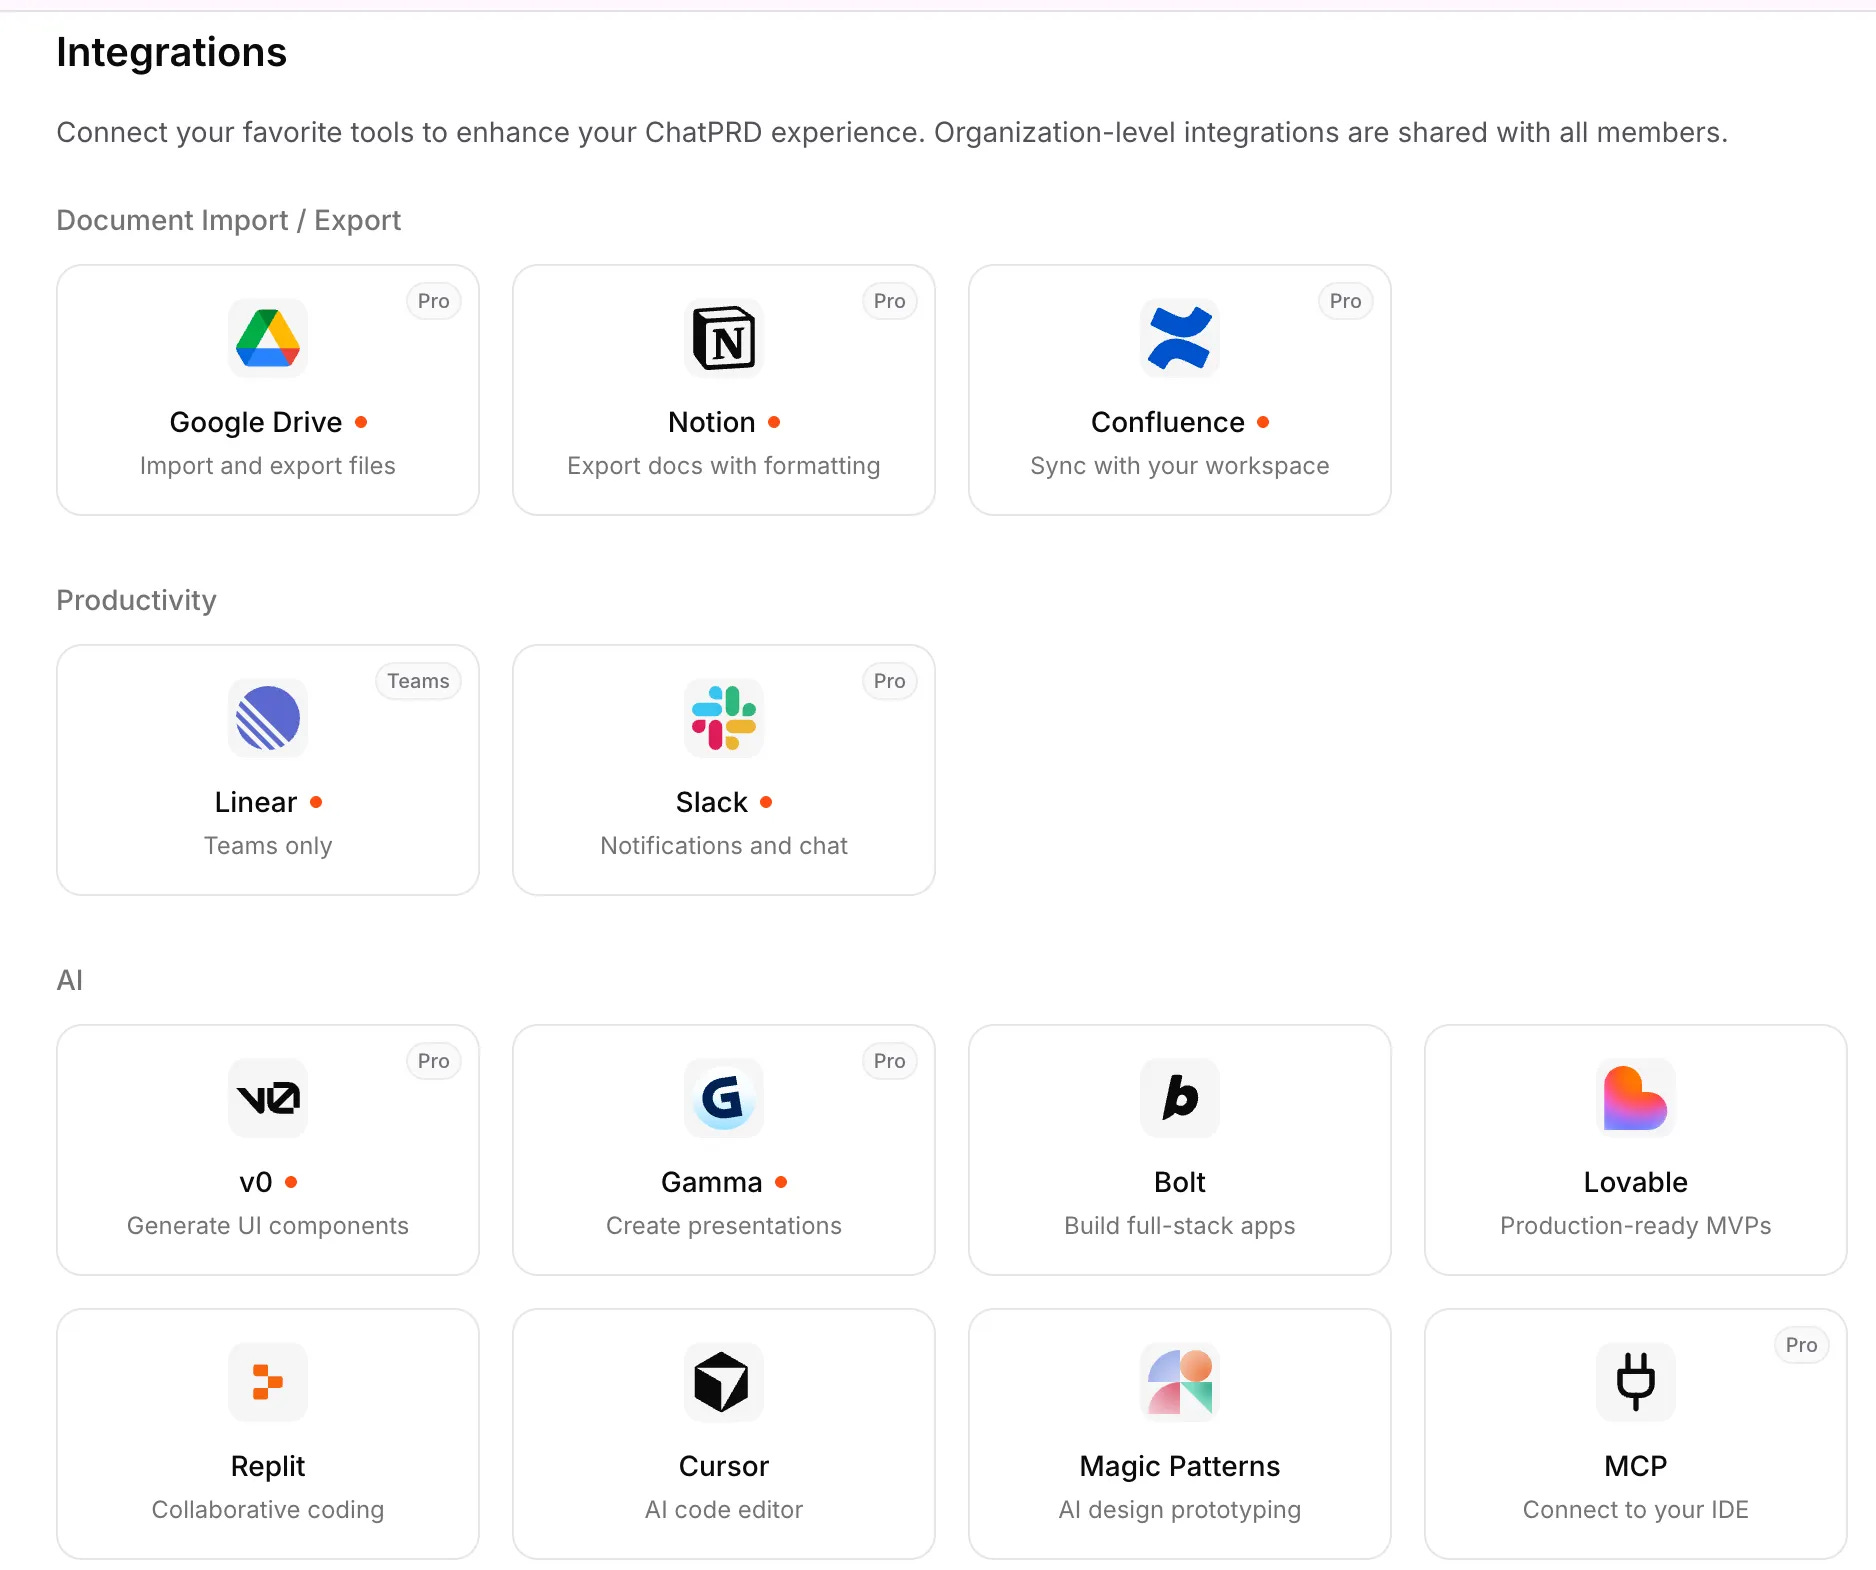Click 'Create presentations' description
Image resolution: width=1876 pixels, height=1570 pixels.
[x=724, y=1226]
